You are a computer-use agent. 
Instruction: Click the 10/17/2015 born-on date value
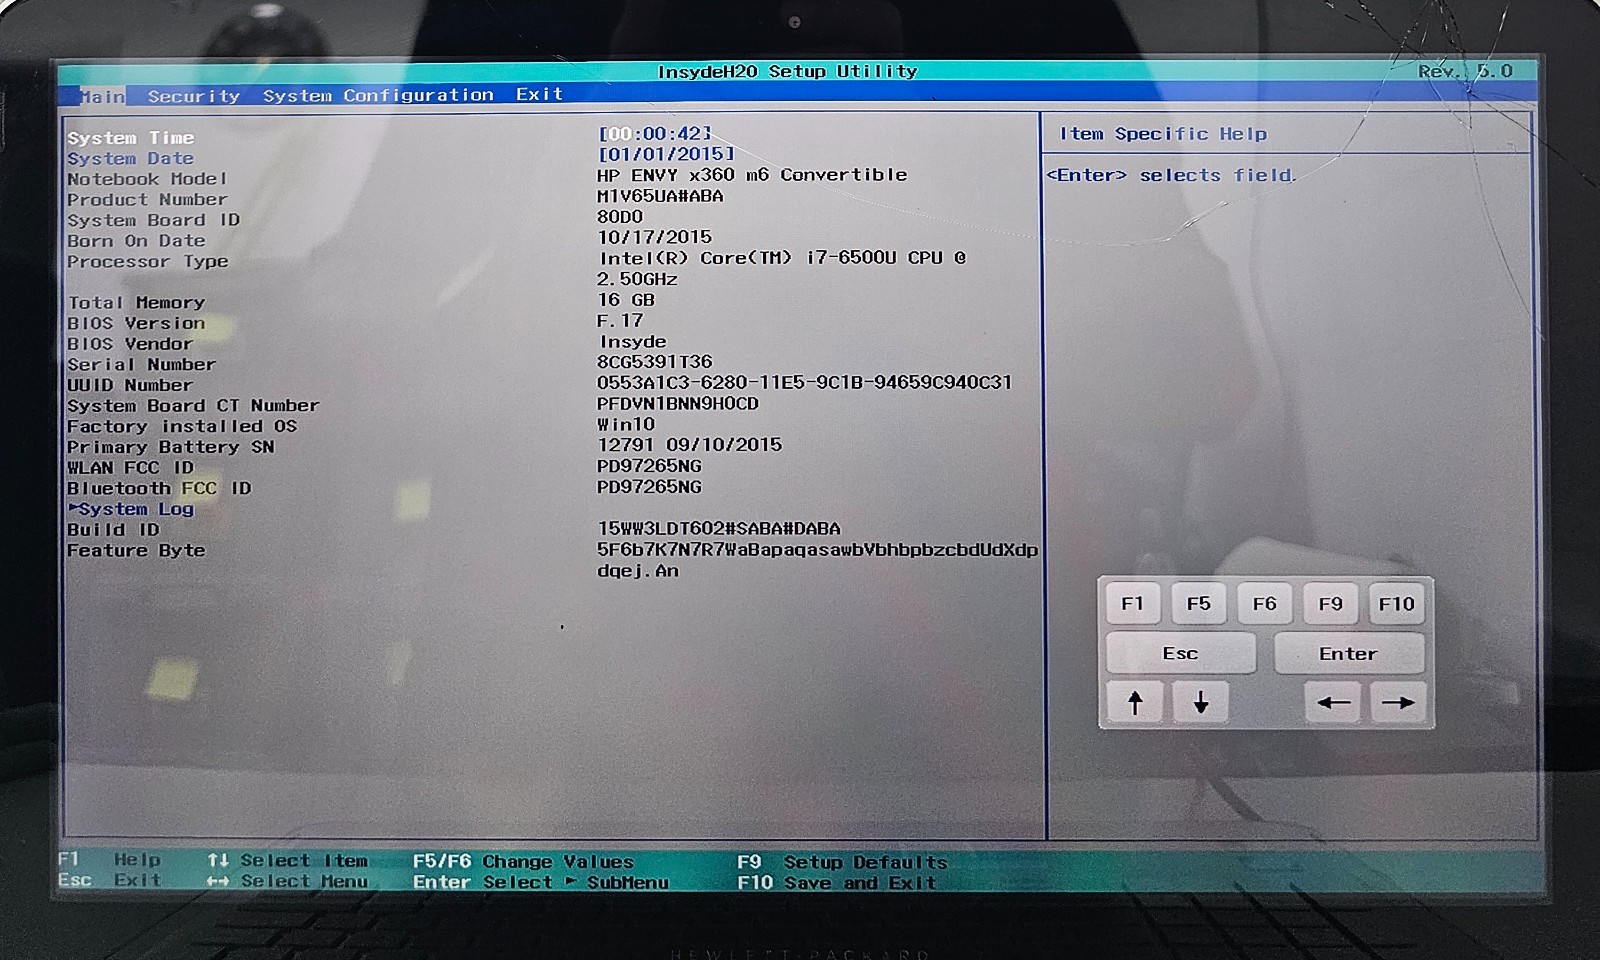pyautogui.click(x=655, y=237)
